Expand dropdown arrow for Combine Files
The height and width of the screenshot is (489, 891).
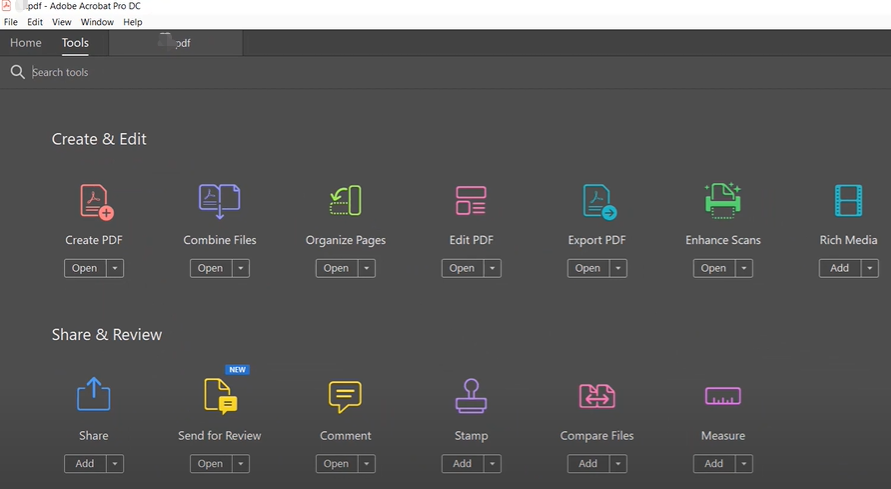click(241, 268)
